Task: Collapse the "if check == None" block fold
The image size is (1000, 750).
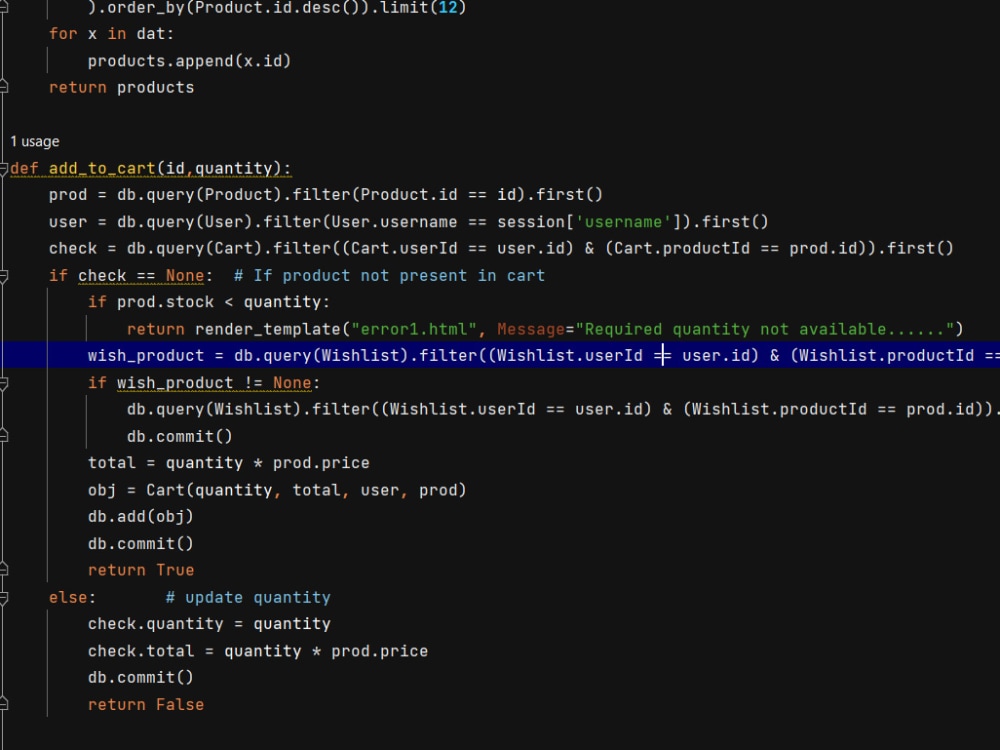Action: (x=3, y=276)
